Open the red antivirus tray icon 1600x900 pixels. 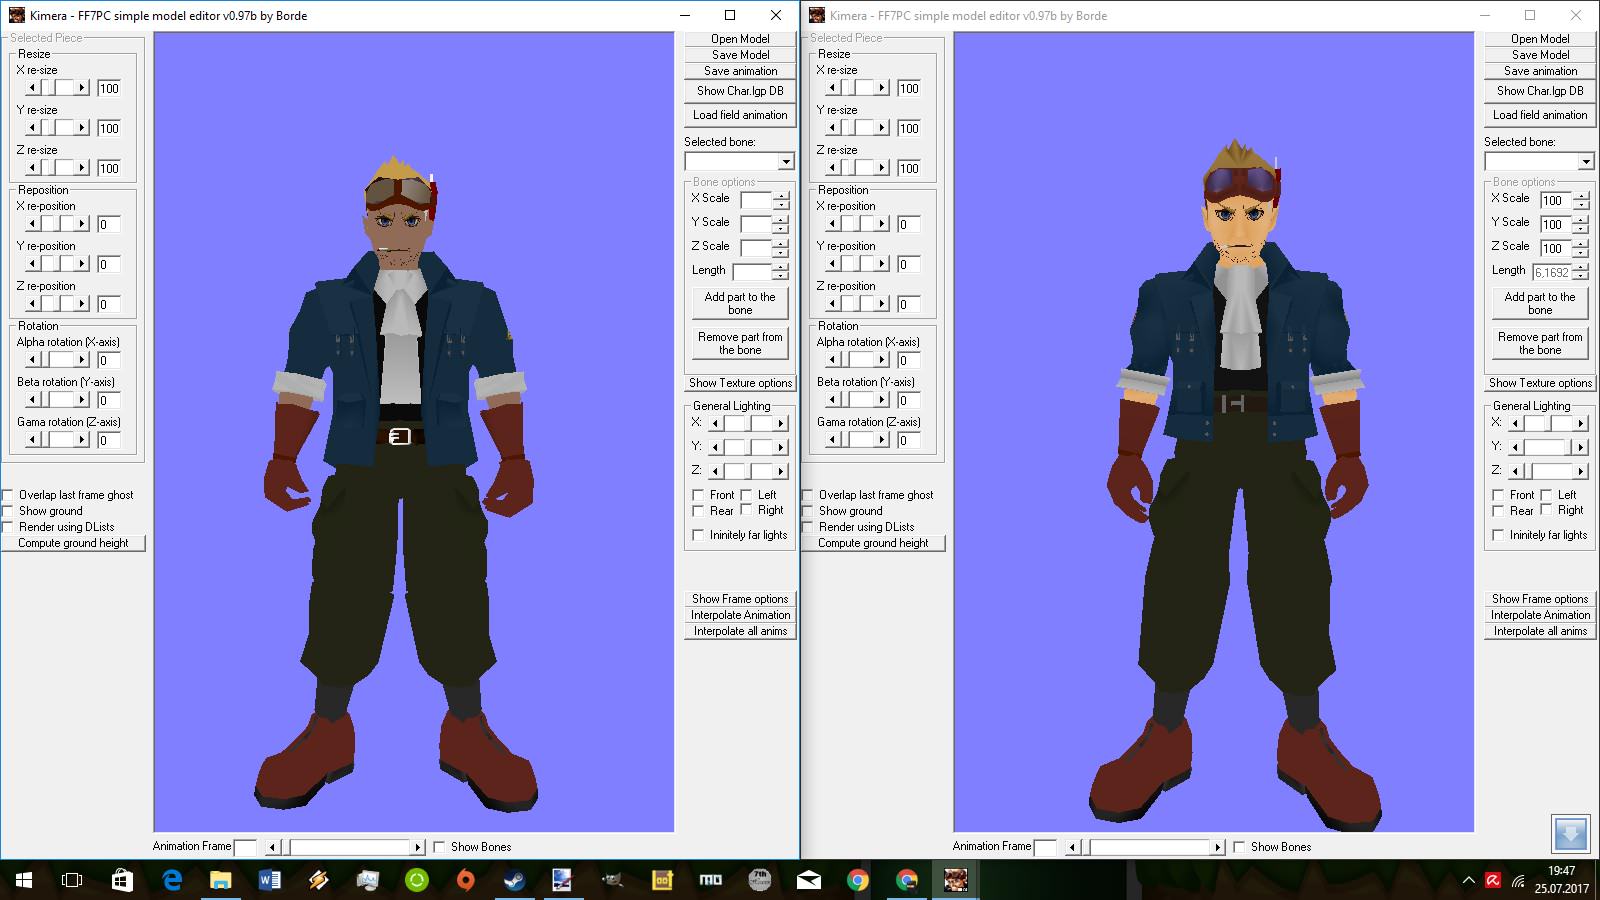1493,881
